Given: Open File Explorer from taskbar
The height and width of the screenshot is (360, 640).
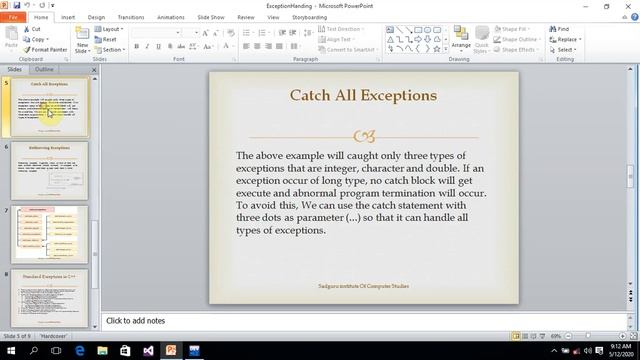Looking at the screenshot, I should point(102,351).
